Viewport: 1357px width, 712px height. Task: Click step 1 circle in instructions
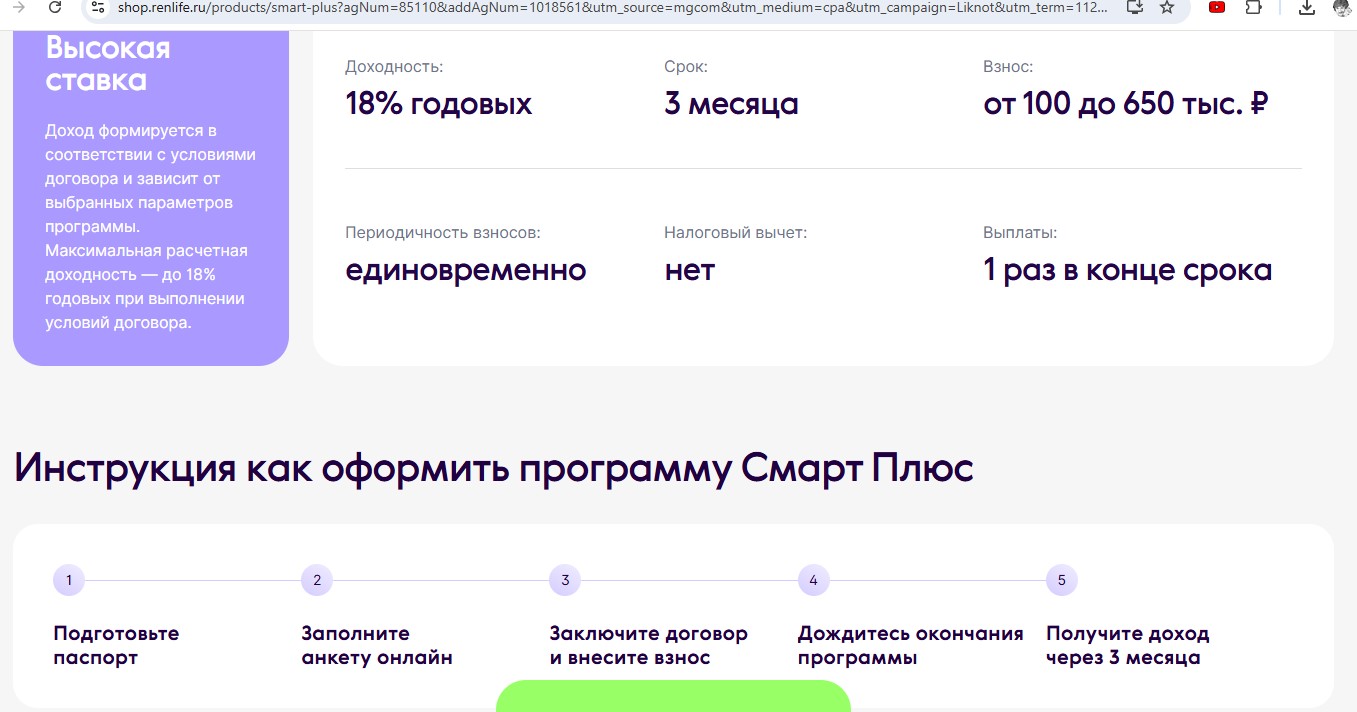point(69,580)
